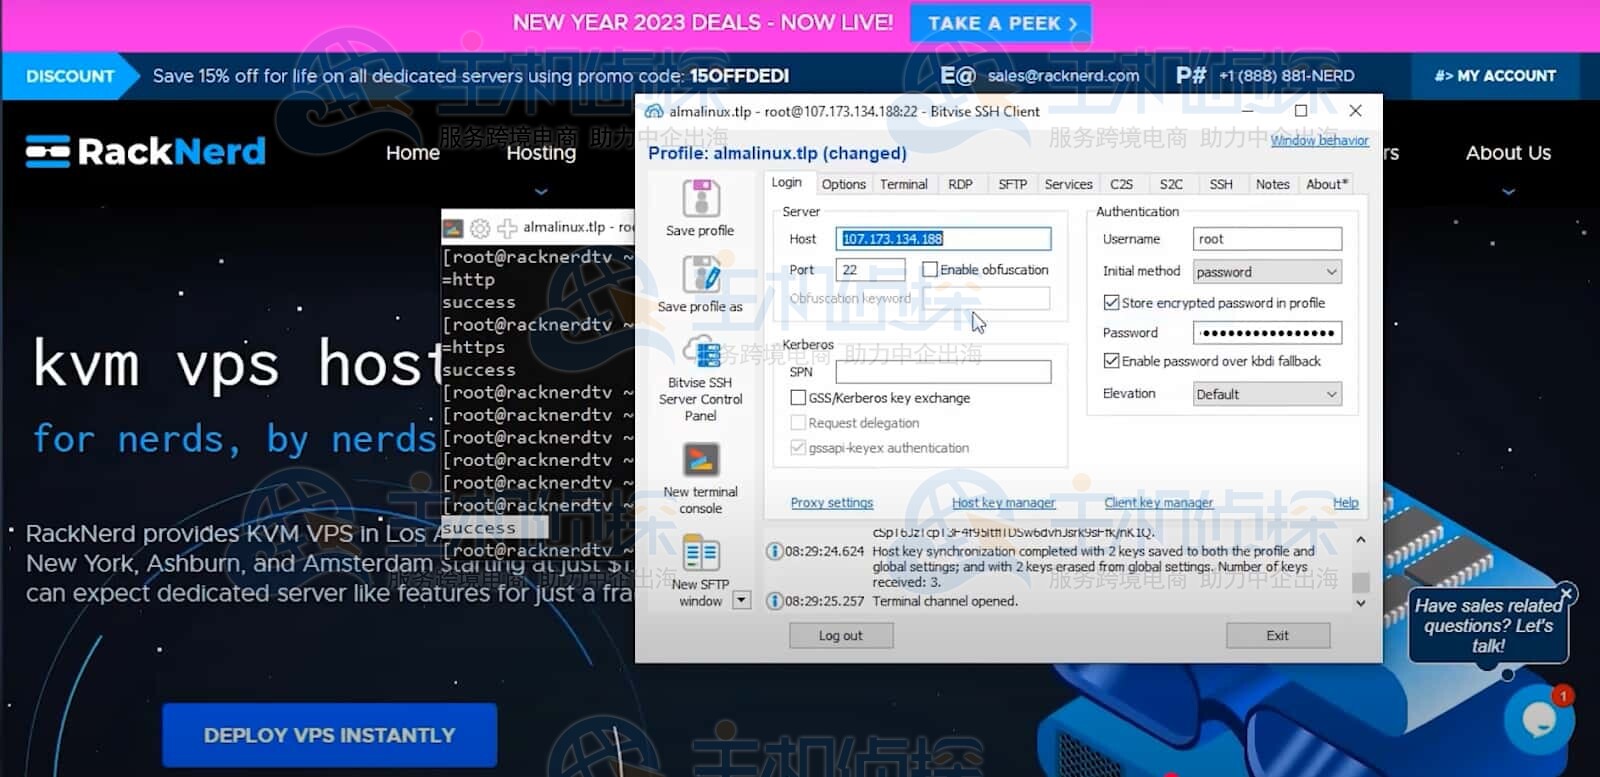Switch to the Terminal tab
Image resolution: width=1600 pixels, height=777 pixels.
[903, 184]
